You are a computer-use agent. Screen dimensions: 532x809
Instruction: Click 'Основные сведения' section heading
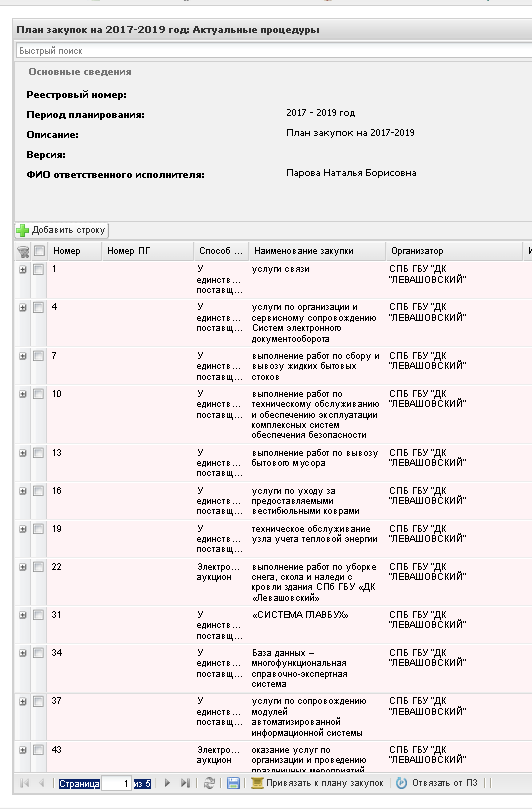(x=80, y=72)
